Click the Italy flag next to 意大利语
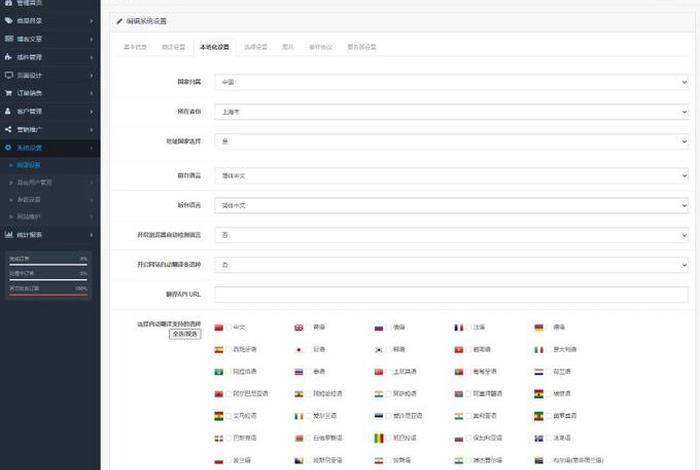The image size is (700, 470). coord(539,349)
